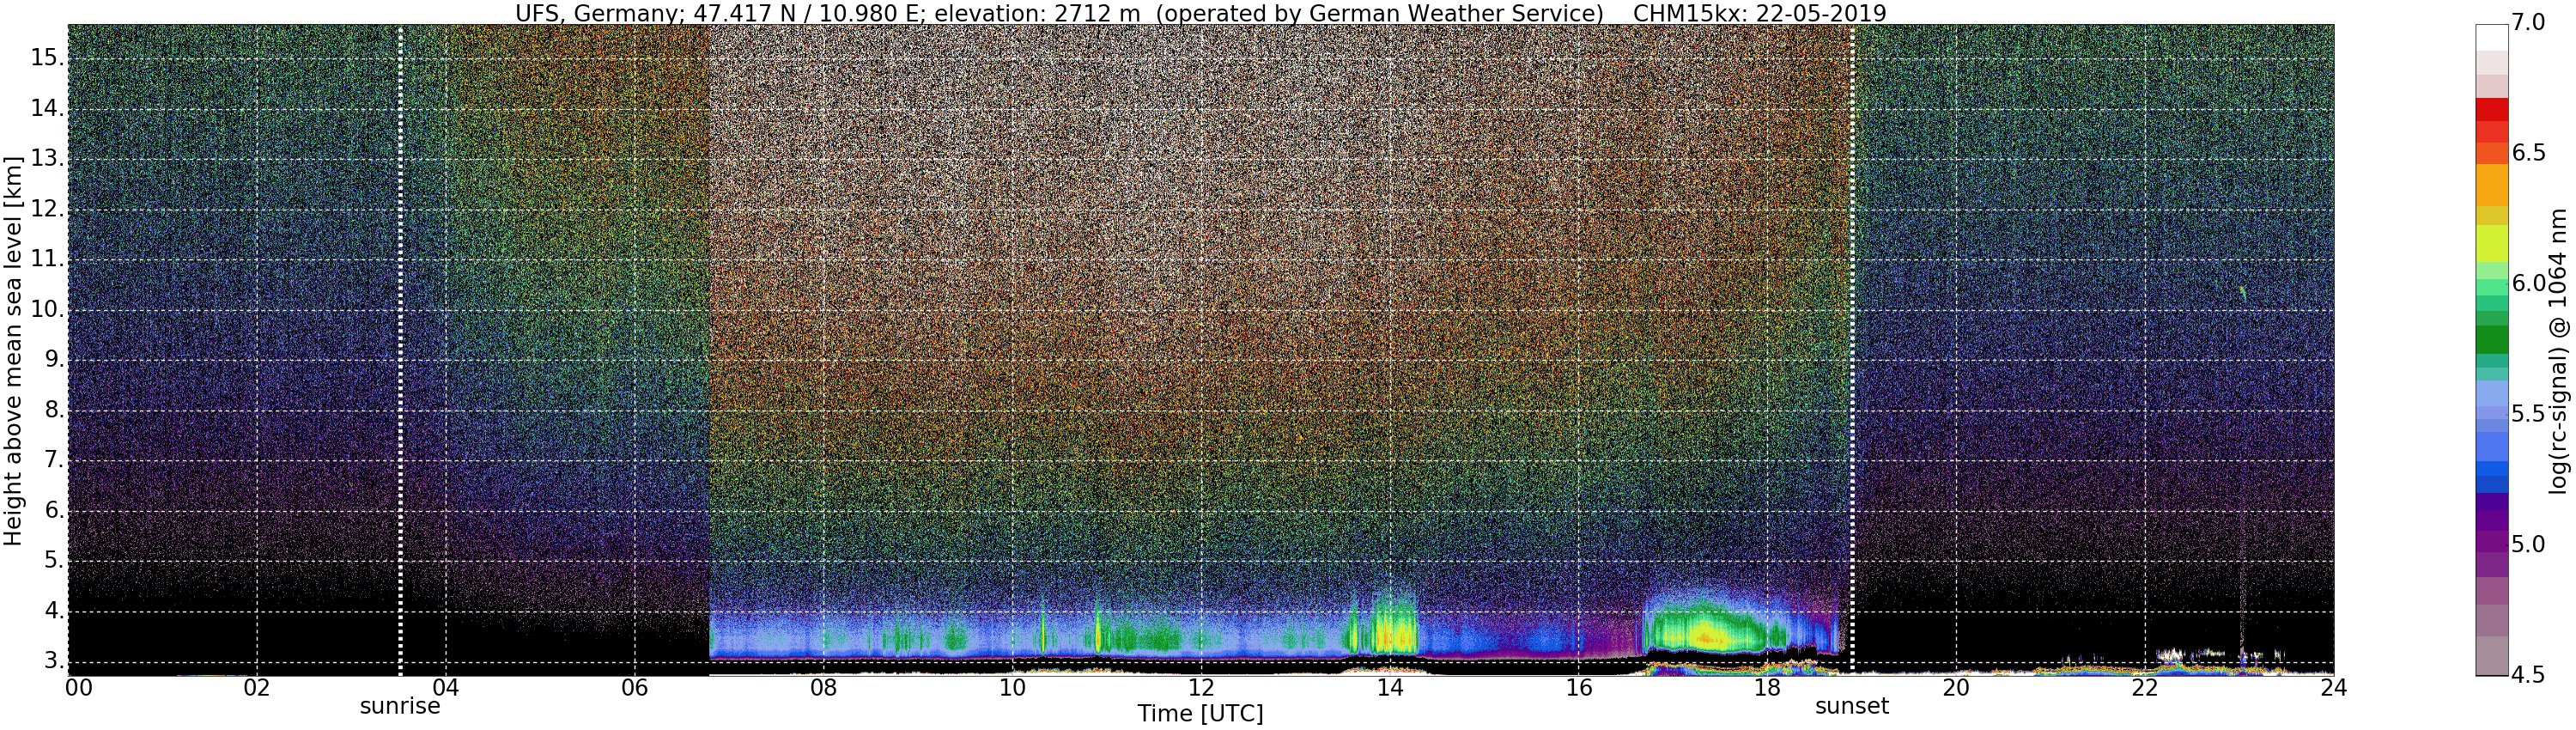Click the '20' time axis tick label
This screenshot has width=2576, height=730.
pos(1956,688)
